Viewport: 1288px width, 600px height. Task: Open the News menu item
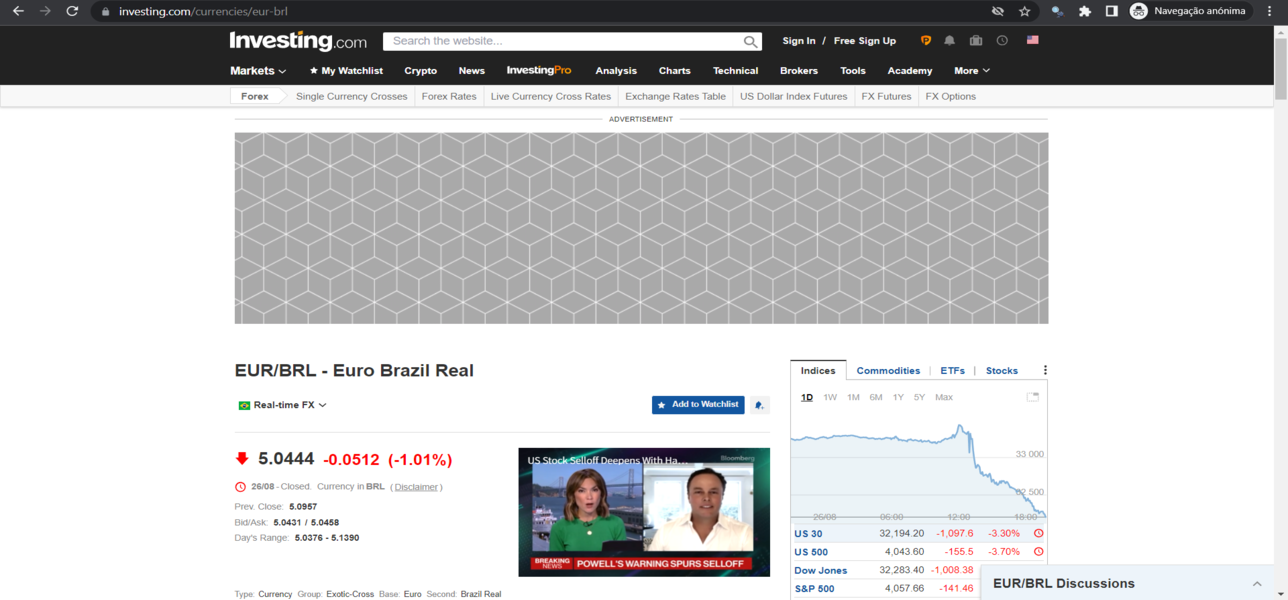click(472, 71)
